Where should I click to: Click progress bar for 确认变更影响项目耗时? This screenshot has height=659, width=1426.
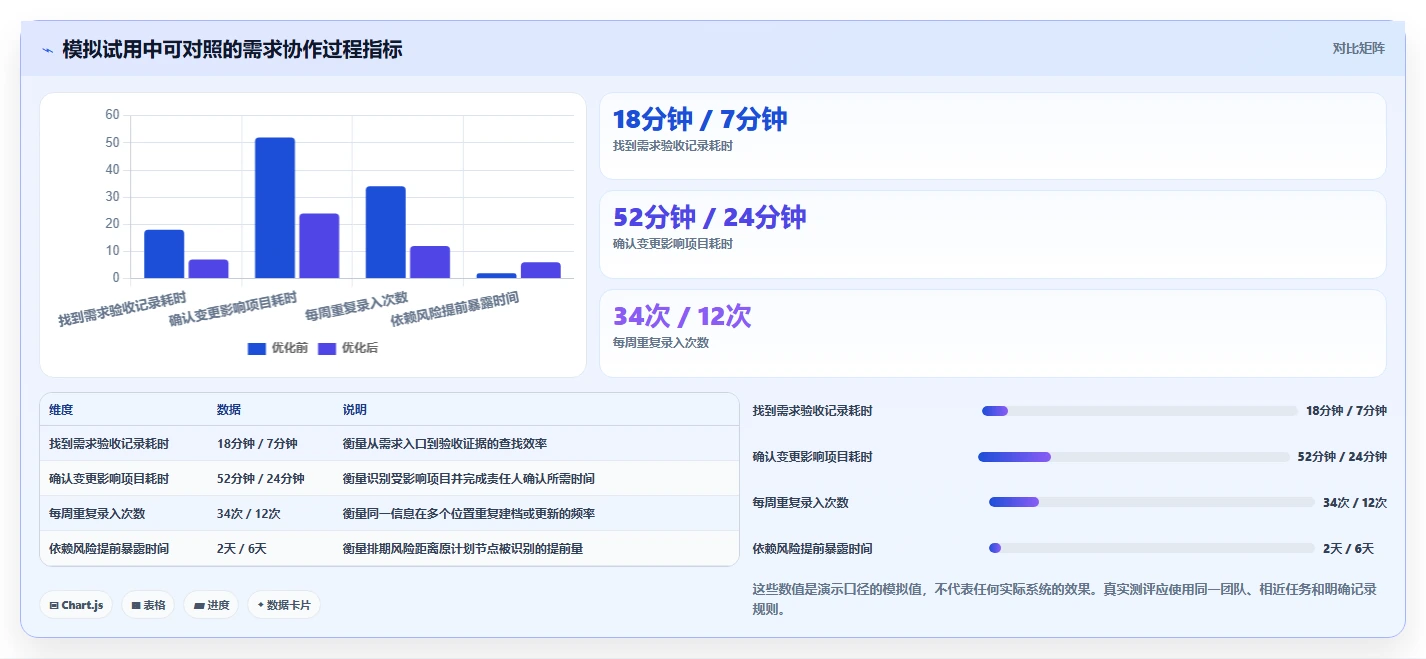[x=1134, y=457]
